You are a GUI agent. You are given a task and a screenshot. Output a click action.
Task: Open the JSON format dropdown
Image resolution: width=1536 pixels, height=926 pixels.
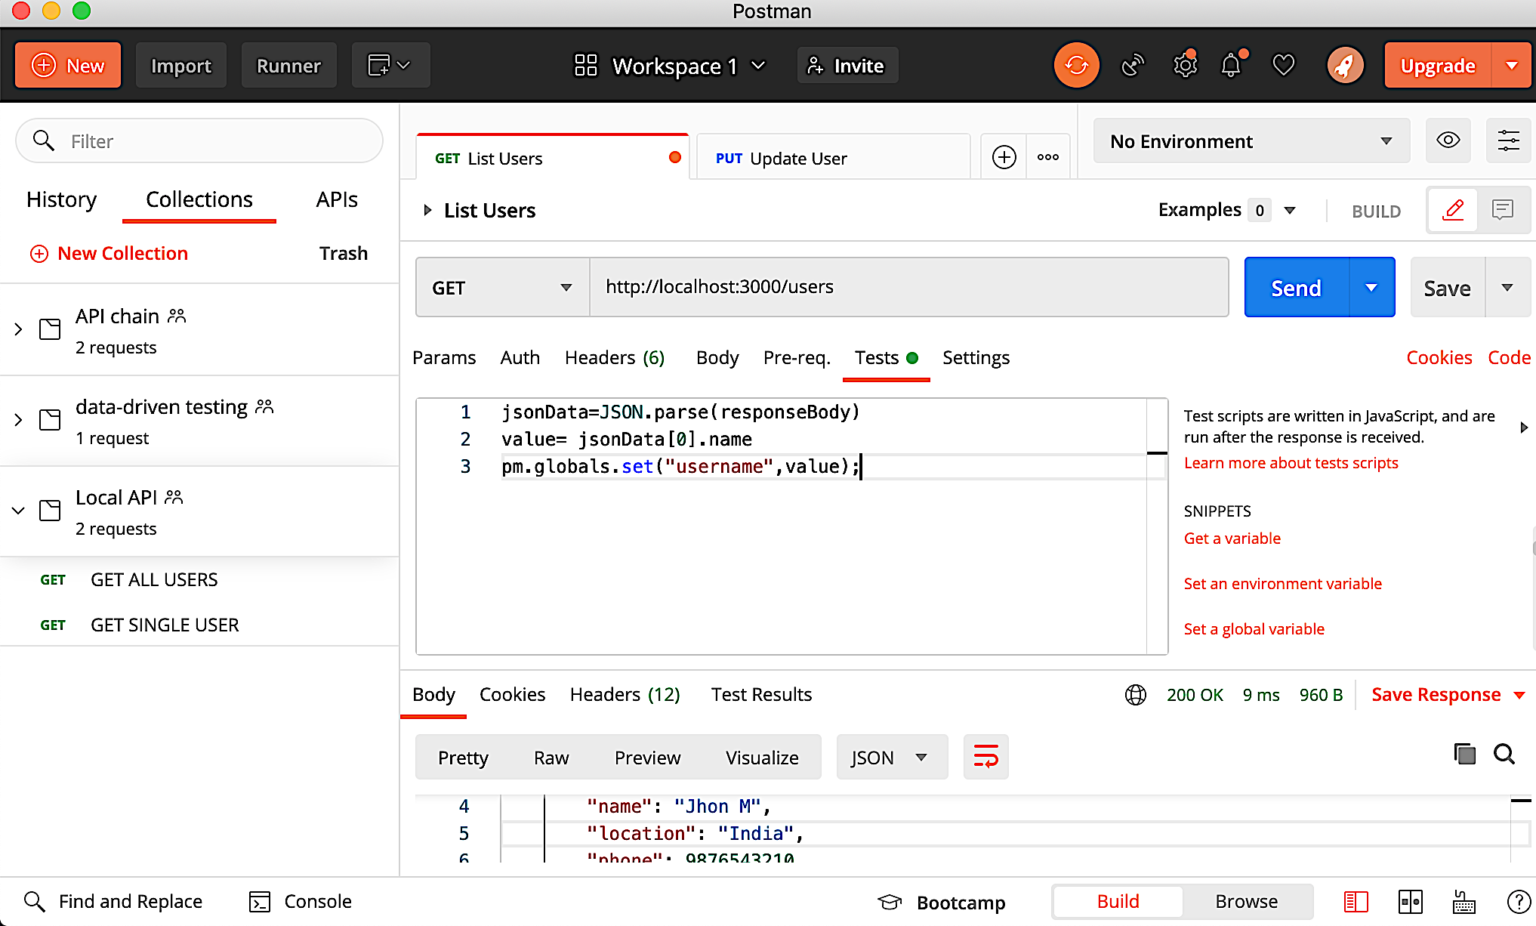coord(890,758)
